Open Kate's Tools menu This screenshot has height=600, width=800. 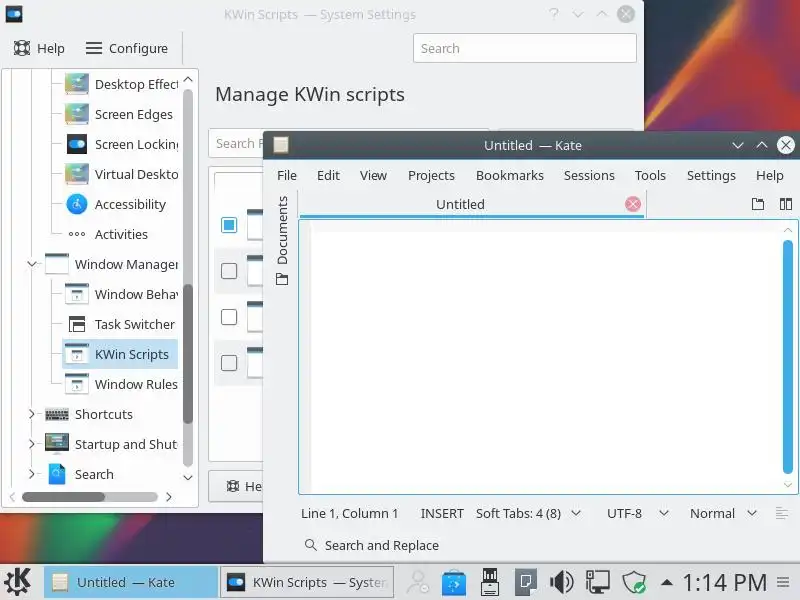pos(650,176)
